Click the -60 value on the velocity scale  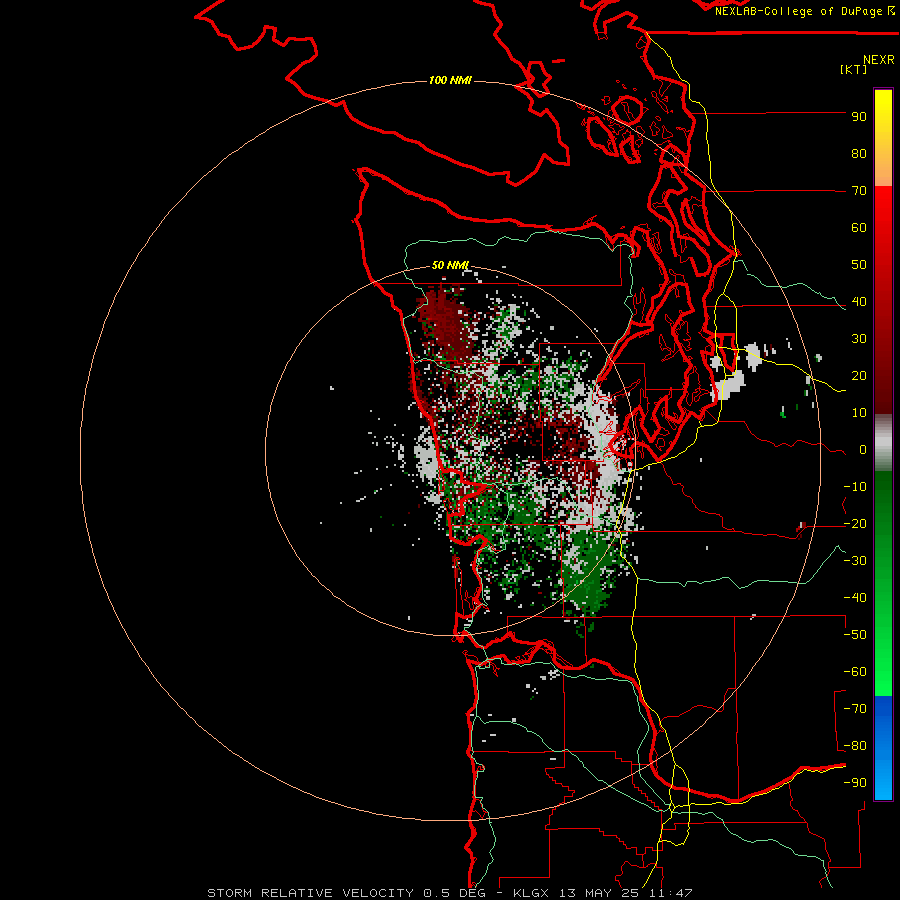(855, 672)
